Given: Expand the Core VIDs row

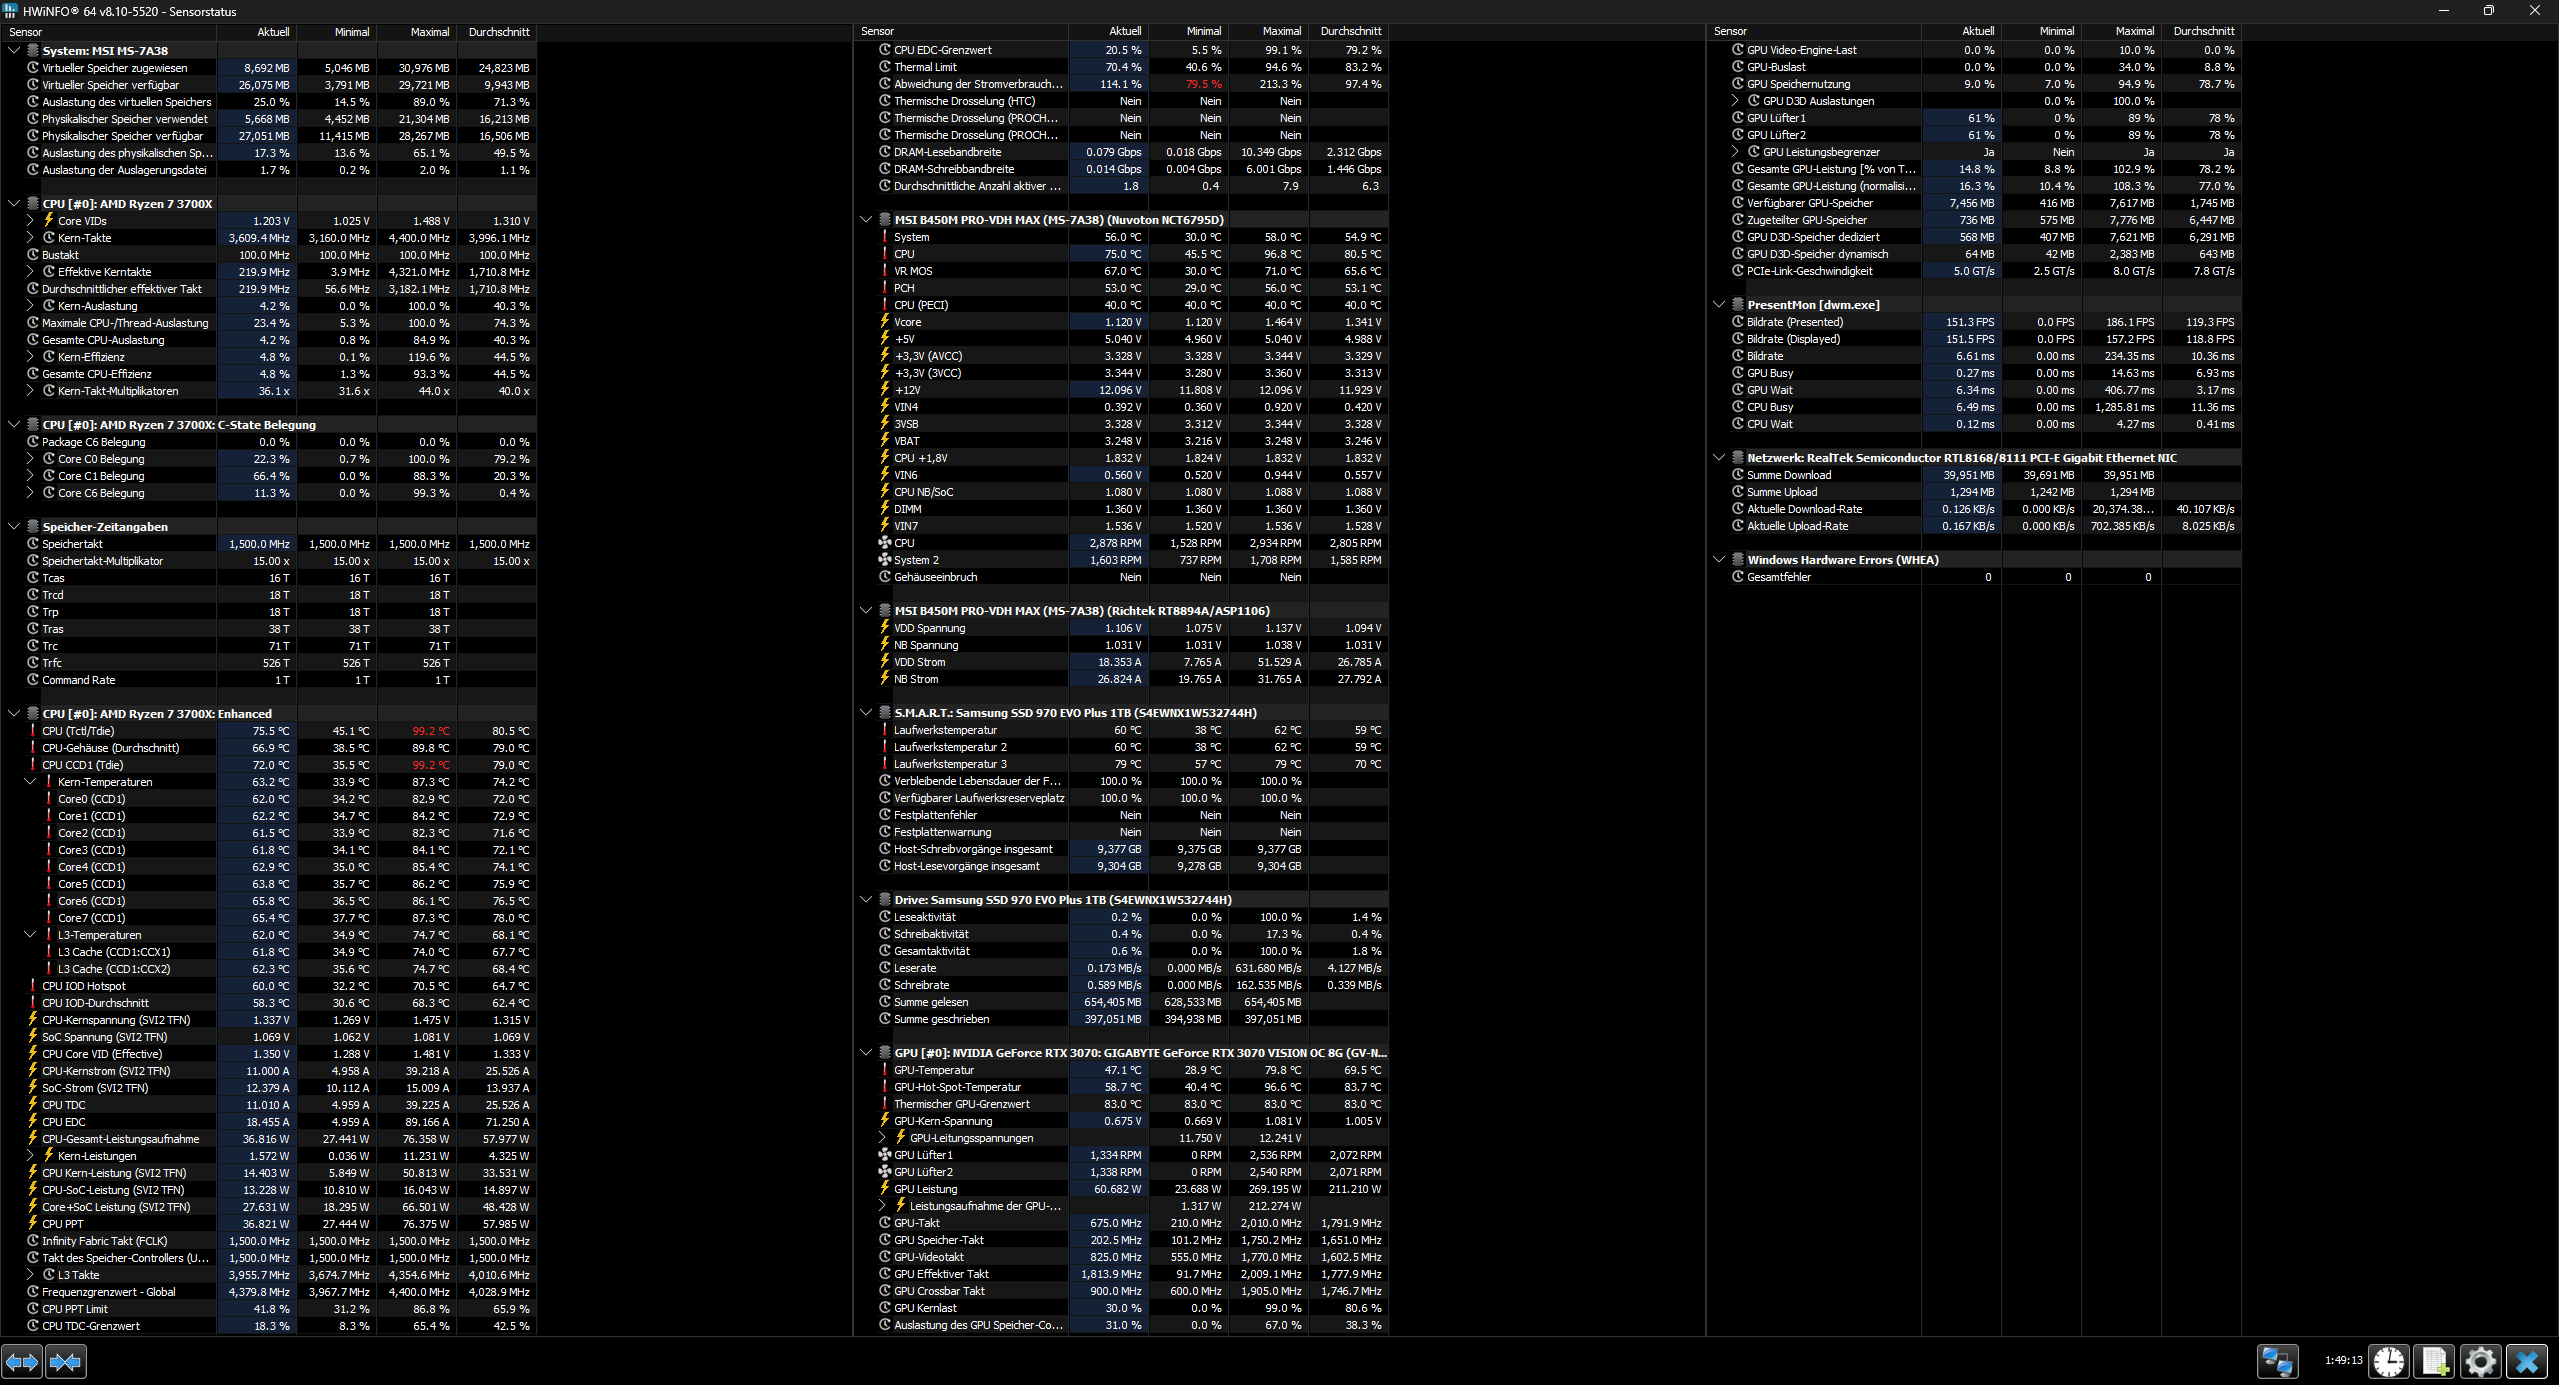Looking at the screenshot, I should pos(30,221).
